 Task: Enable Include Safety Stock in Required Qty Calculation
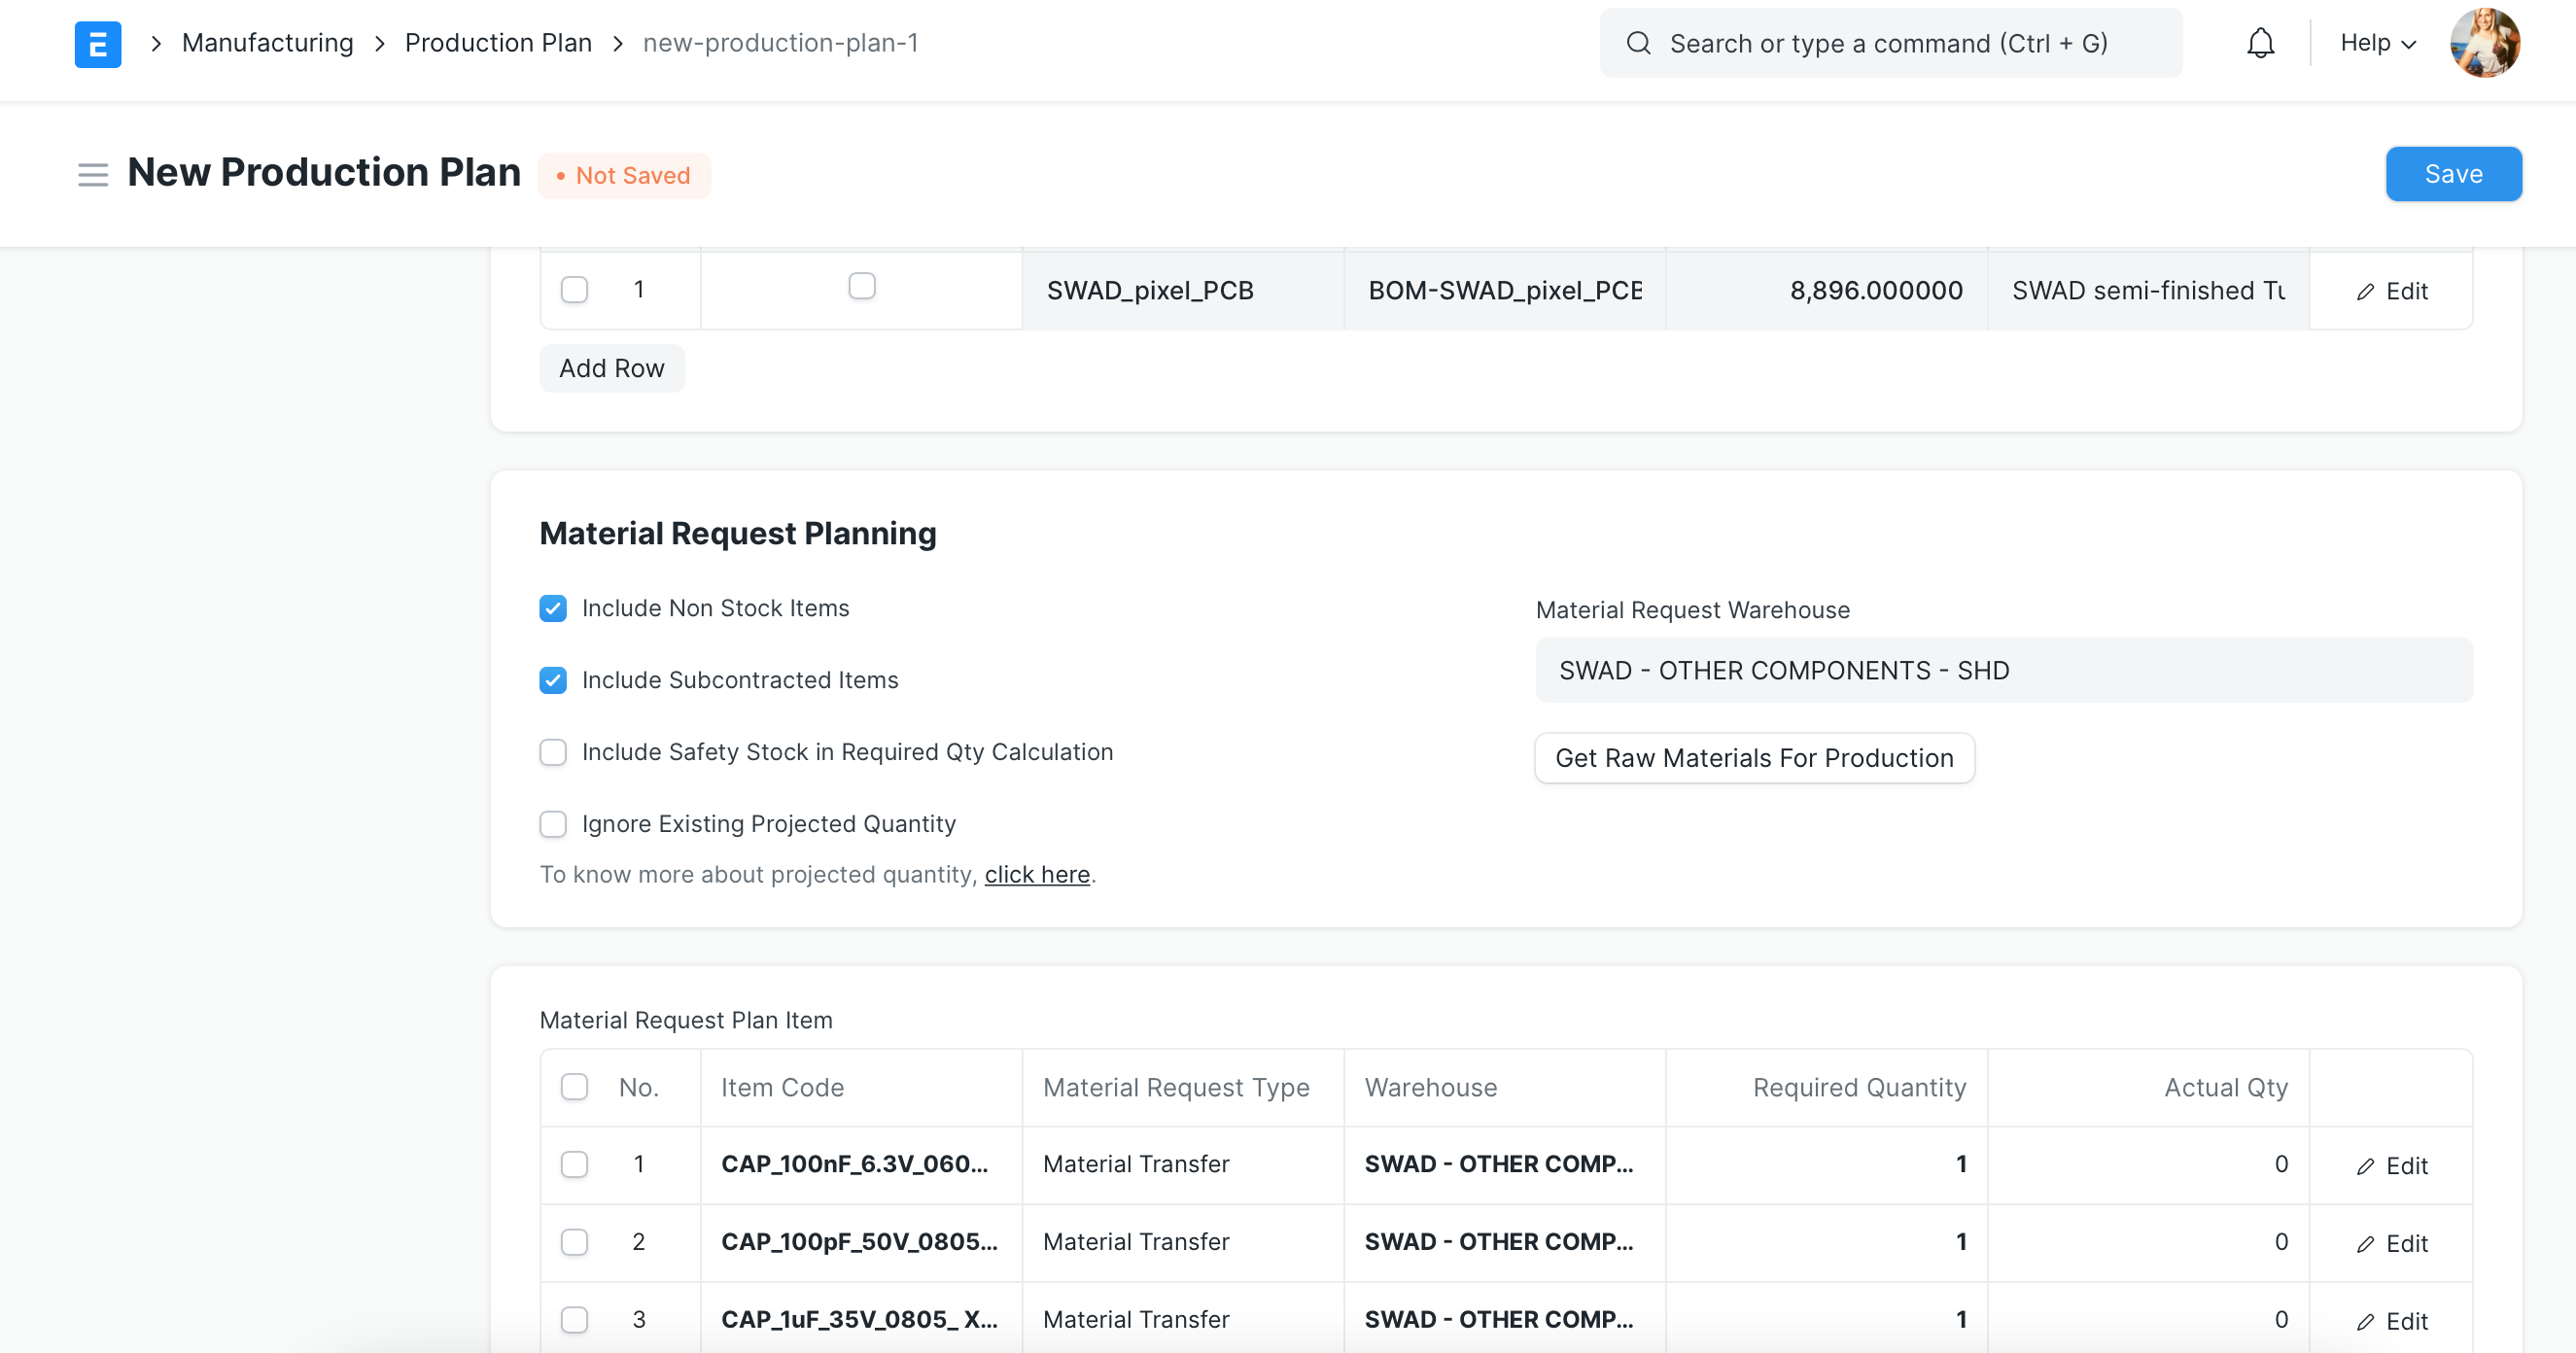[x=553, y=752]
